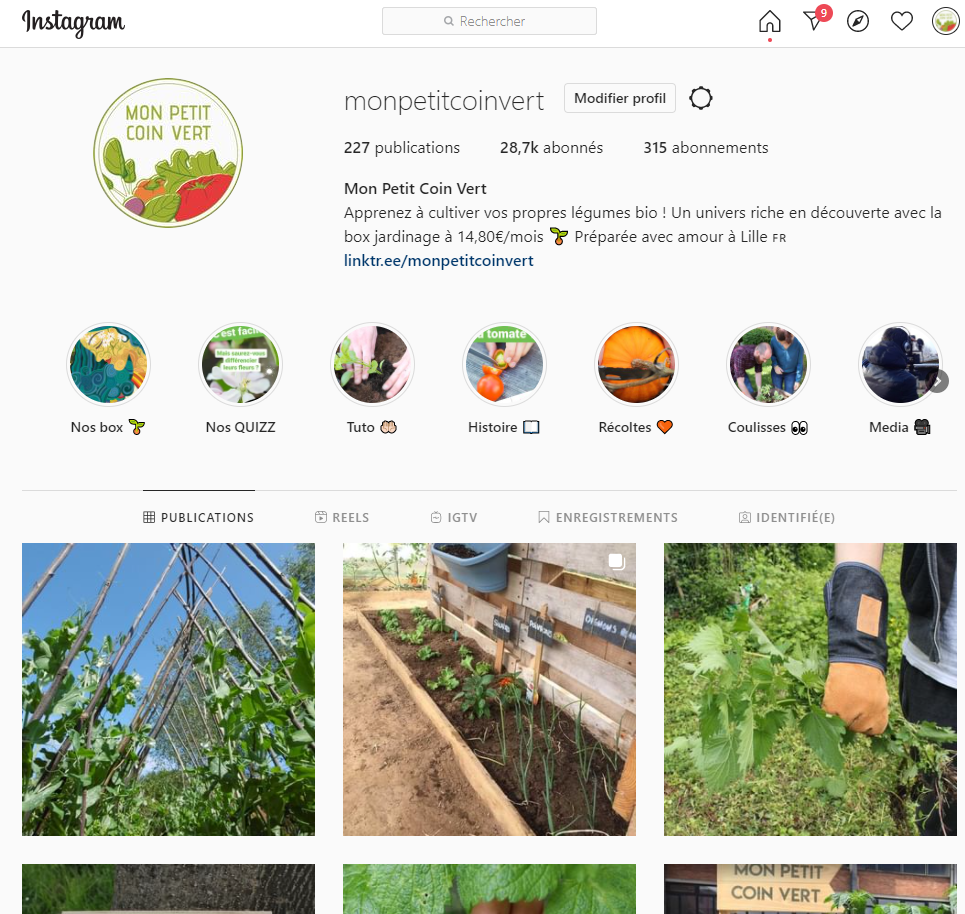Click the Modifier profil button
965x914 pixels.
point(620,98)
